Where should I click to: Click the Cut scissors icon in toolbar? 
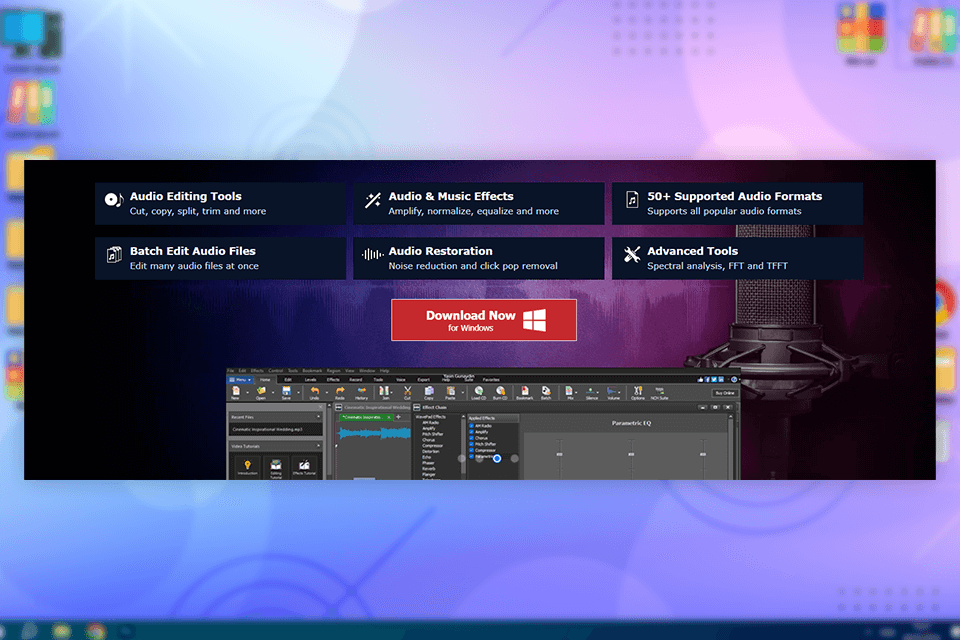click(407, 392)
